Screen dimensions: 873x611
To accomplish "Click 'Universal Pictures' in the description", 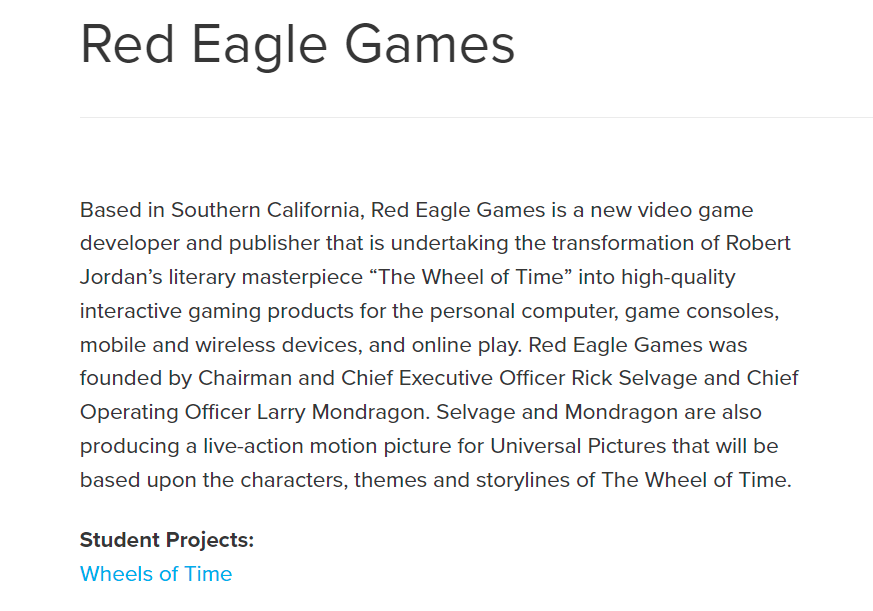I will (x=578, y=446).
